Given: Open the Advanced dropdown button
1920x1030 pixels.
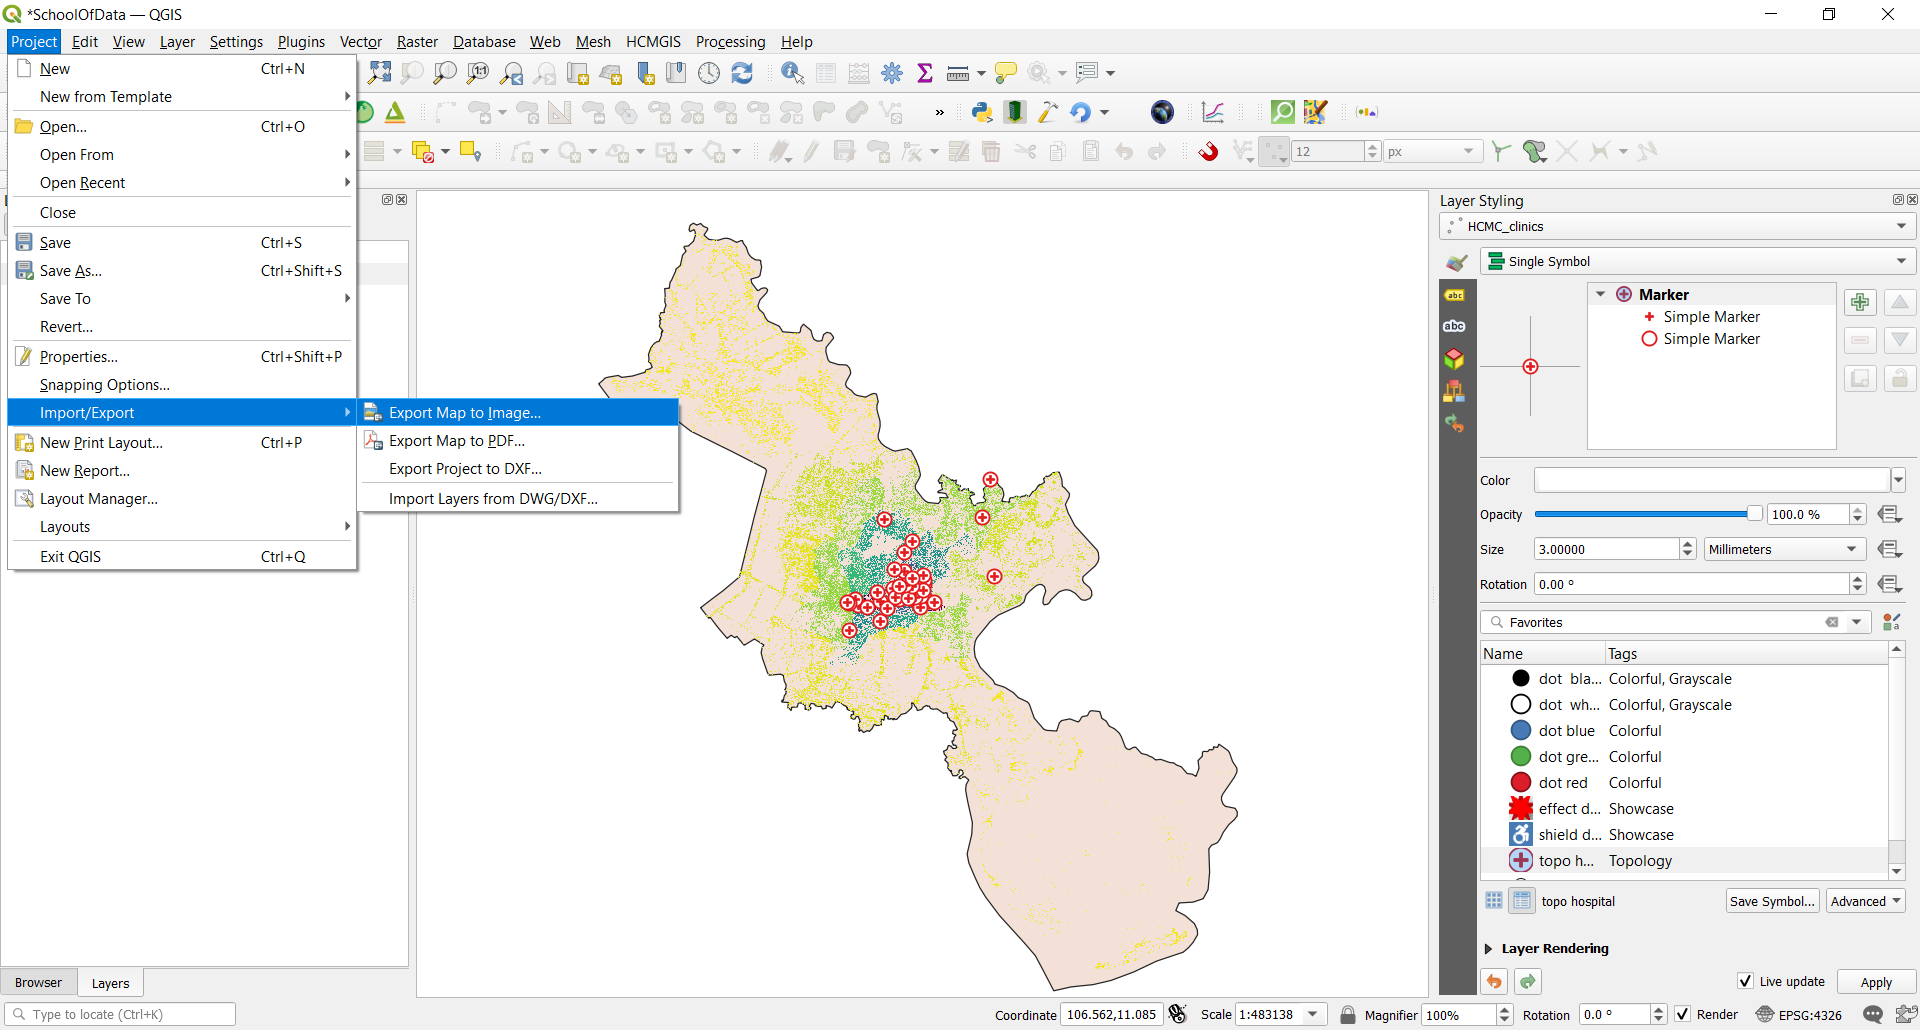Looking at the screenshot, I should [1865, 901].
